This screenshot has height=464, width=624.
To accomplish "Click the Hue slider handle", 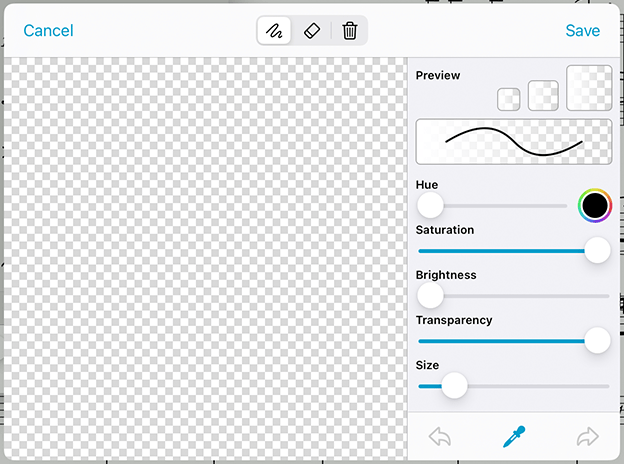I will point(430,206).
